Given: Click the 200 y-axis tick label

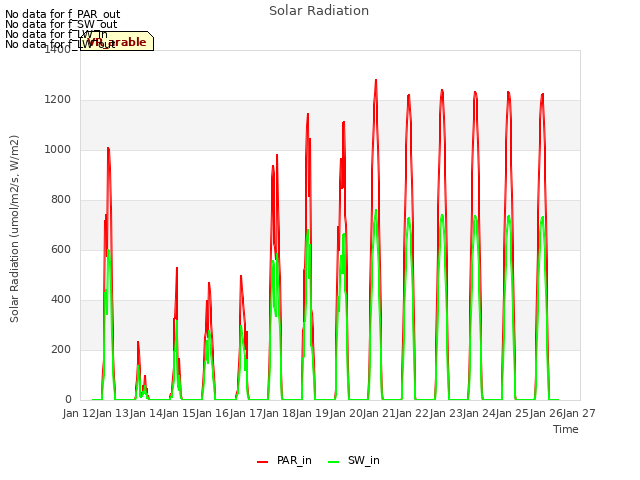Looking at the screenshot, I should (61, 349).
